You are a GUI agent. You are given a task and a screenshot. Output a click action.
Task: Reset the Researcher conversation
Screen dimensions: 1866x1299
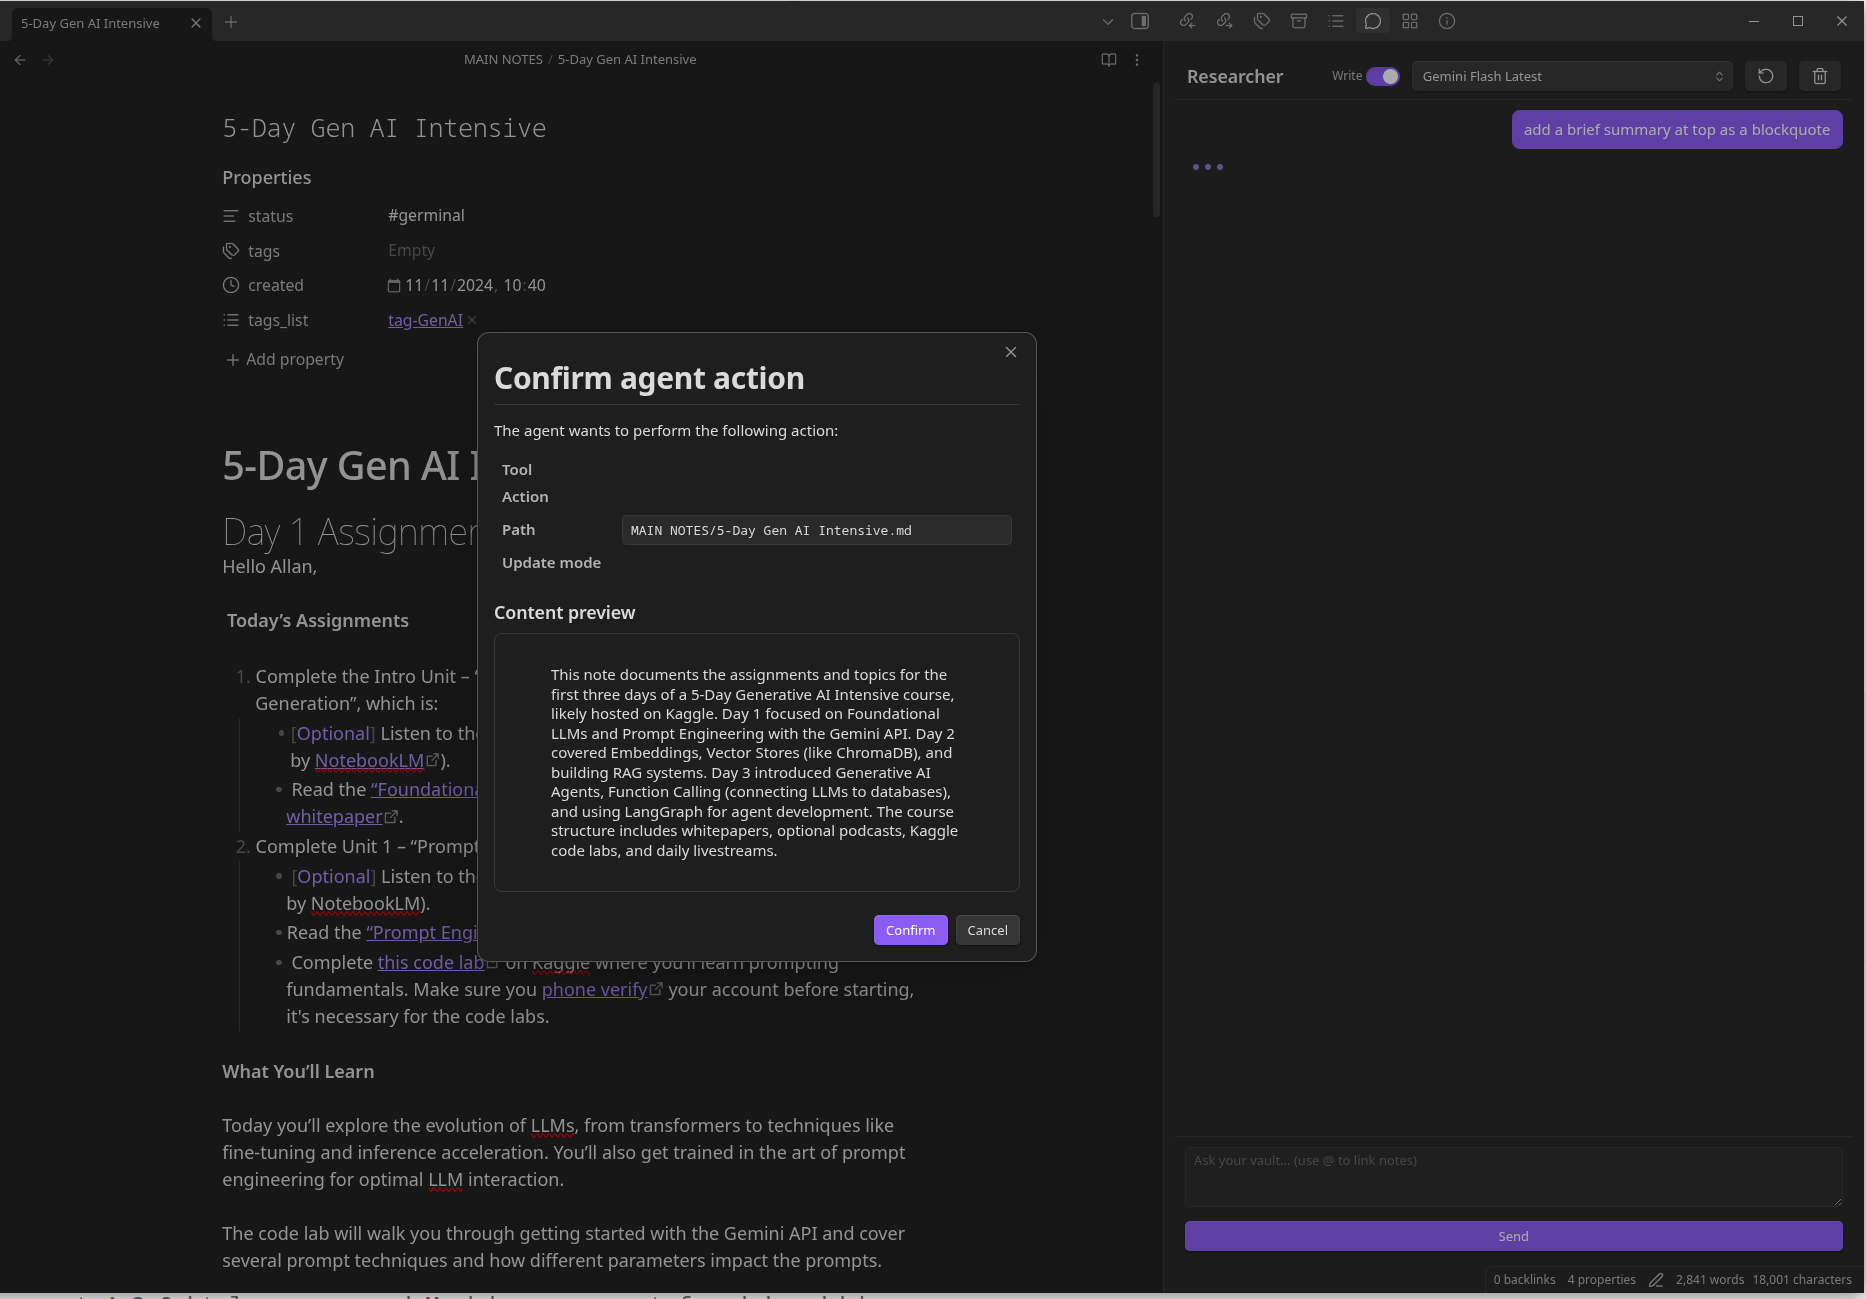coord(1766,76)
